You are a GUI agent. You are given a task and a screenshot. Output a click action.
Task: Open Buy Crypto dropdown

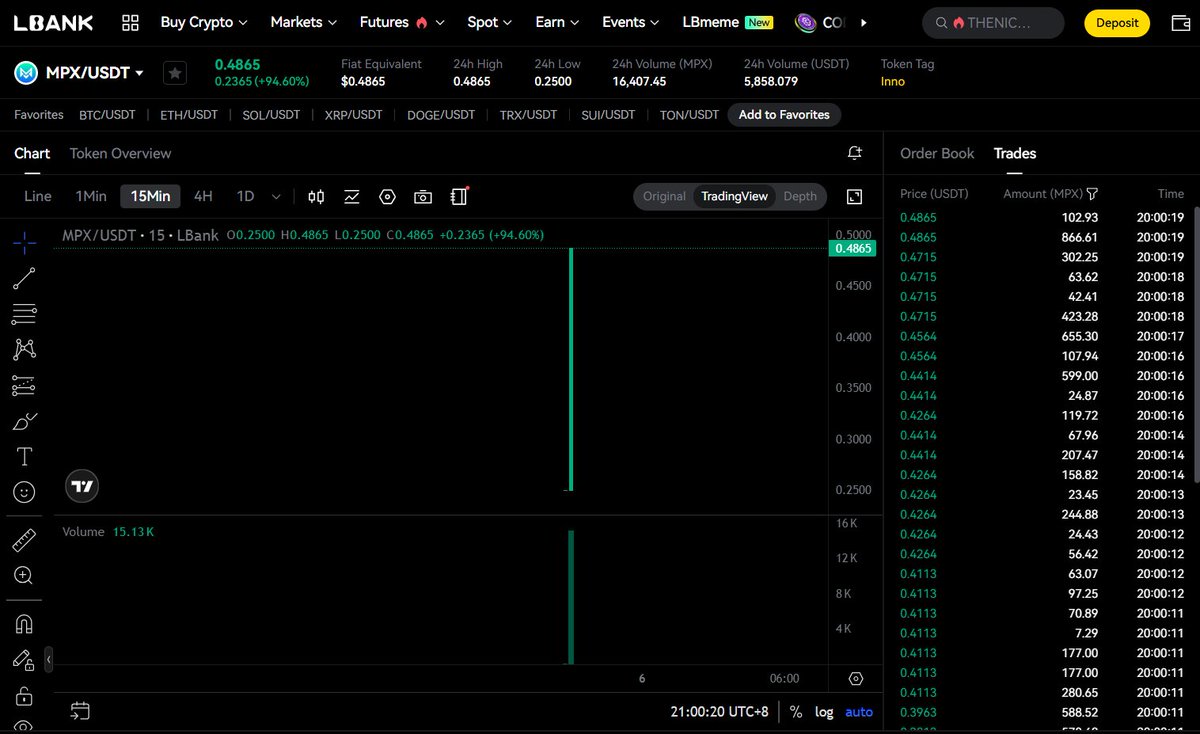coord(204,22)
